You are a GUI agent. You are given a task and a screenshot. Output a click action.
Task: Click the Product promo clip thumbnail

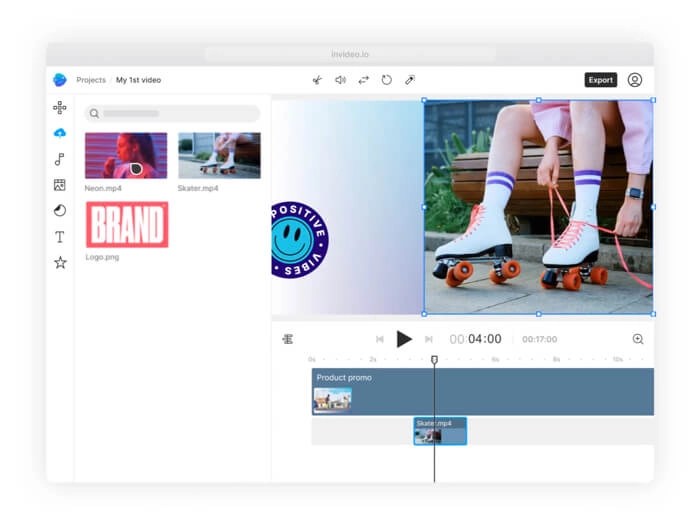click(x=333, y=399)
